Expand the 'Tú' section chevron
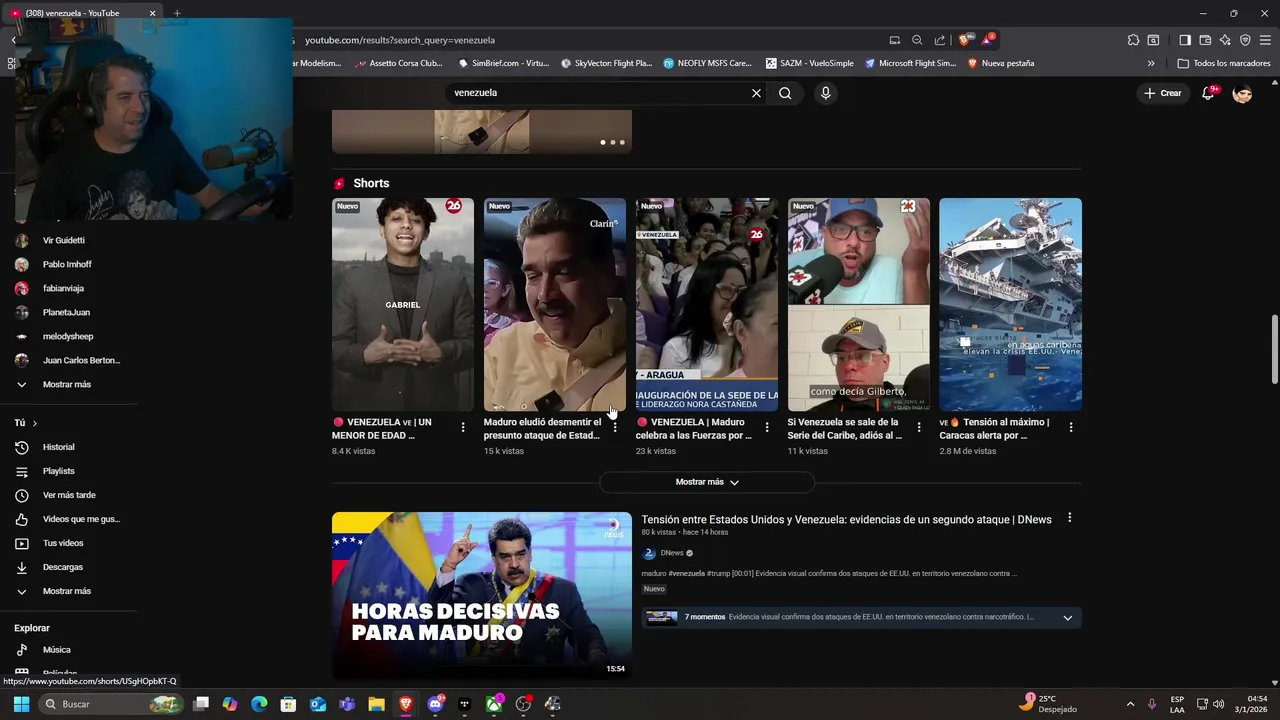Image resolution: width=1280 pixels, height=720 pixels. tap(34, 423)
